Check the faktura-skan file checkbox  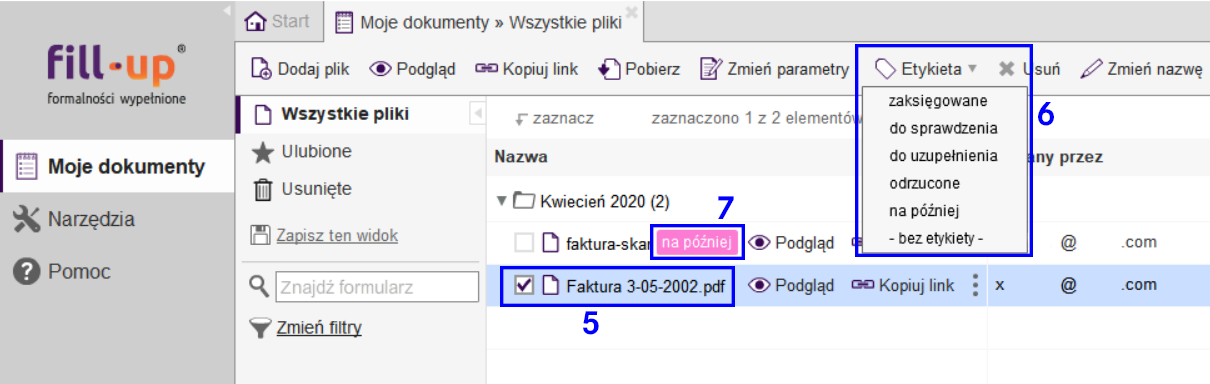point(524,242)
